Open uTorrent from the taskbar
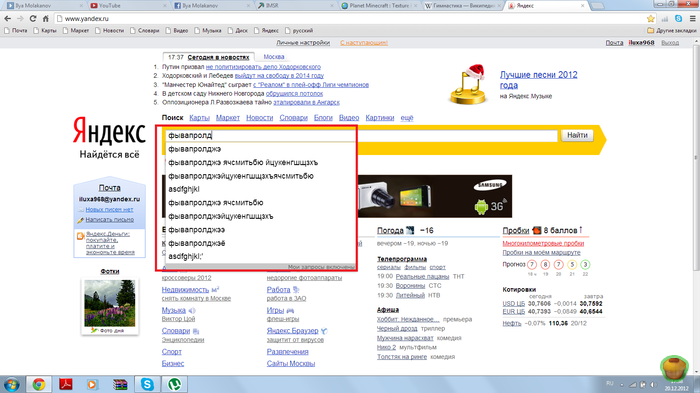The width and height of the screenshot is (700, 393). [175, 384]
